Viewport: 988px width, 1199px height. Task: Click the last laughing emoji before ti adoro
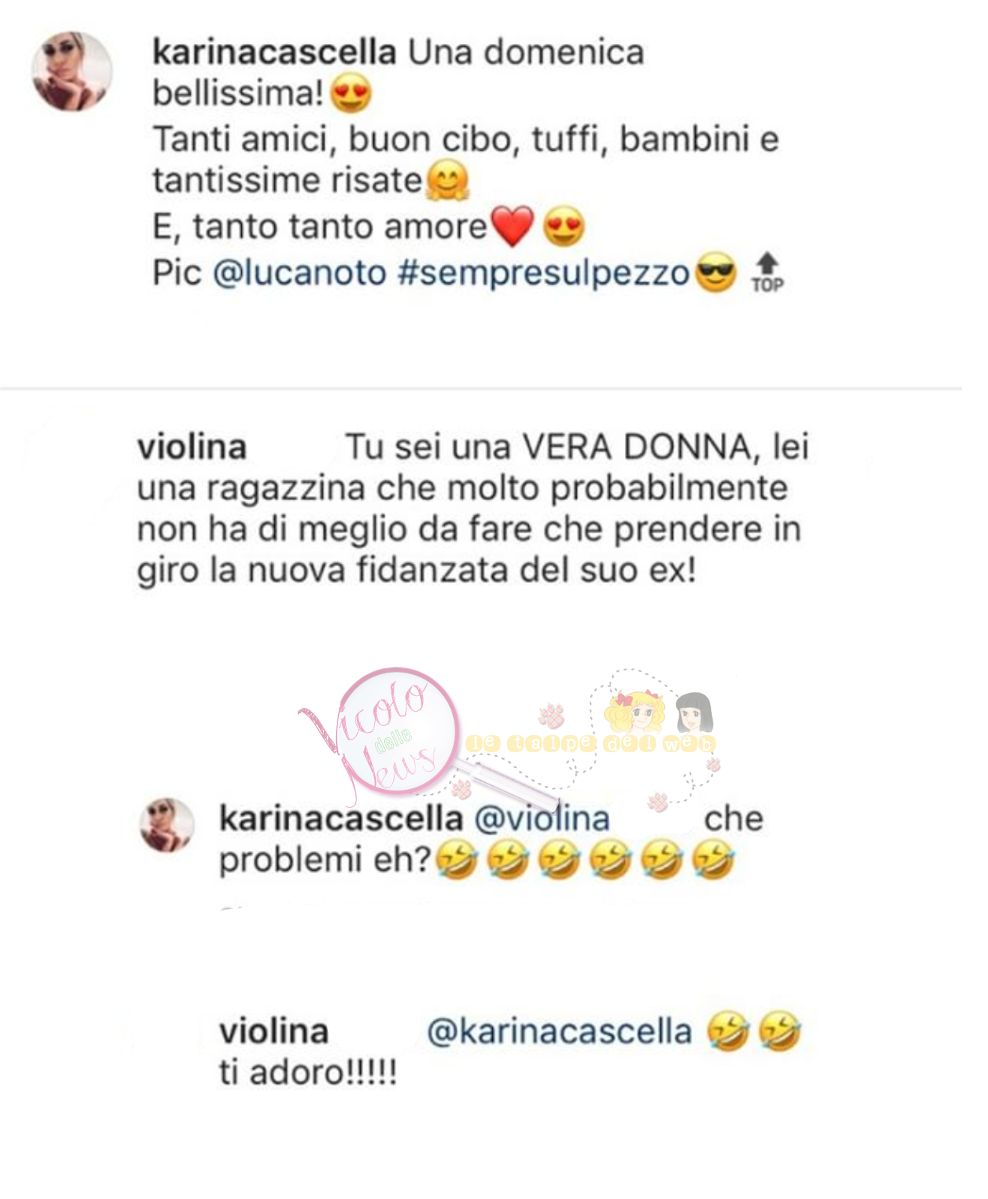tap(779, 1031)
